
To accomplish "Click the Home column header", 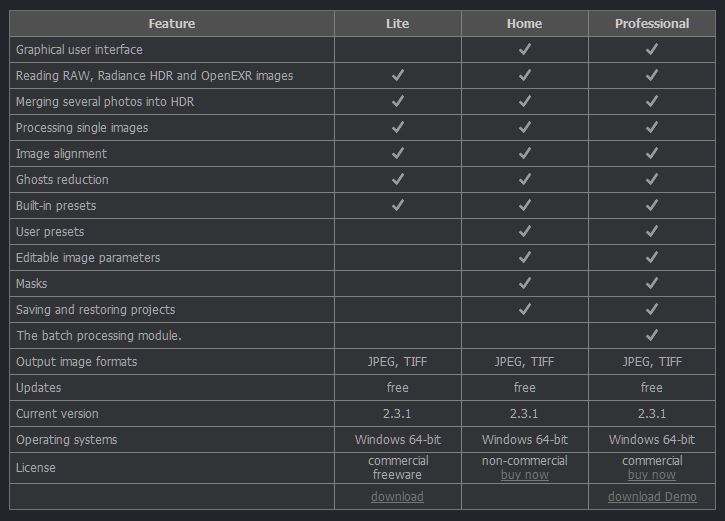I will tap(524, 23).
